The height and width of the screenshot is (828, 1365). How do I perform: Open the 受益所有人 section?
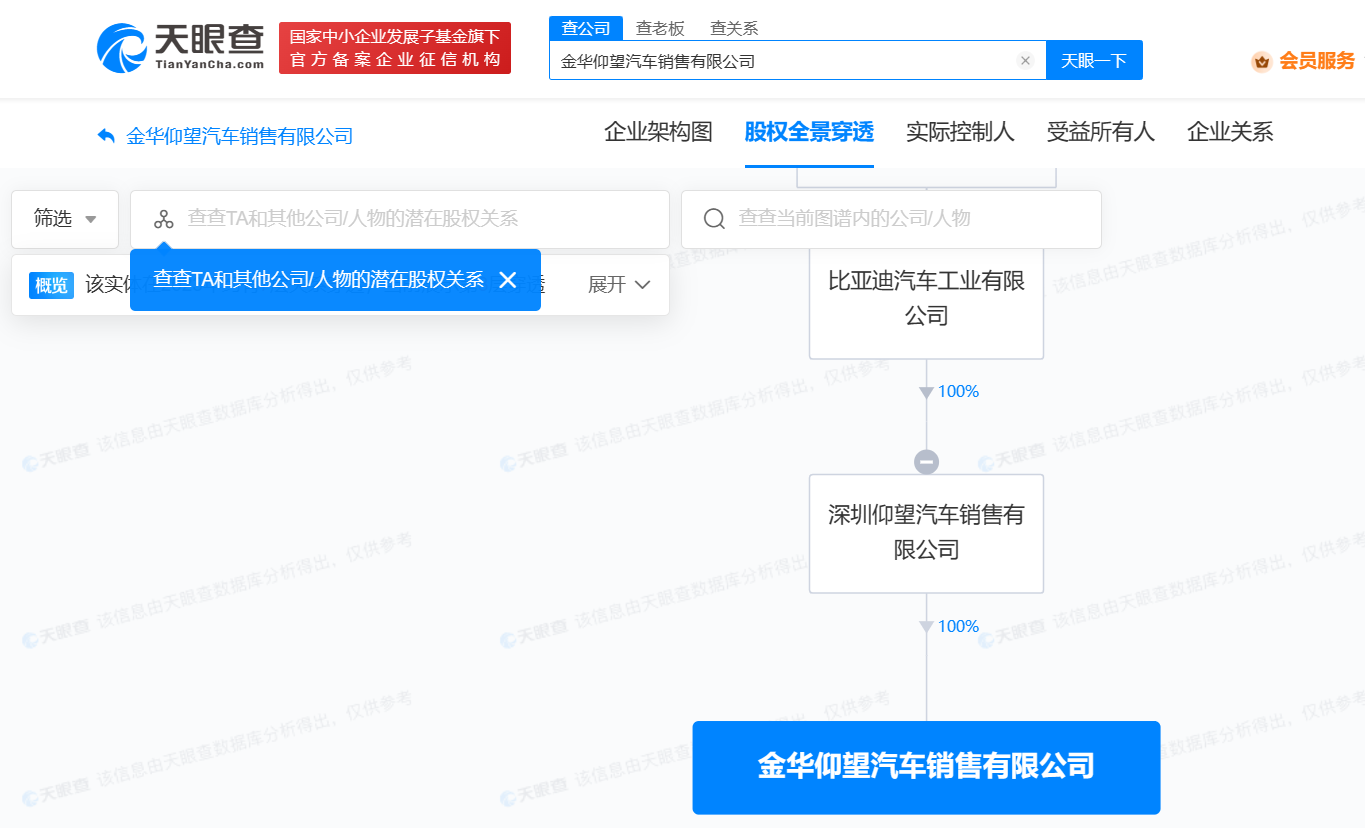click(1100, 131)
